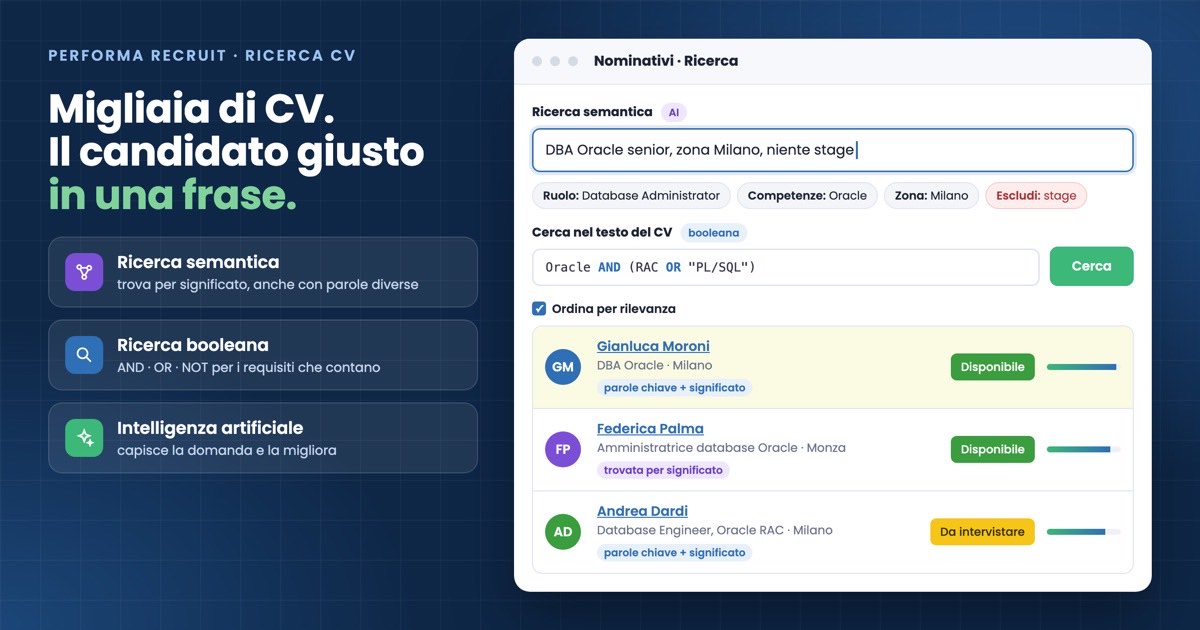Click relevance bar for Federica Palma
1200x630 pixels.
tap(1083, 450)
